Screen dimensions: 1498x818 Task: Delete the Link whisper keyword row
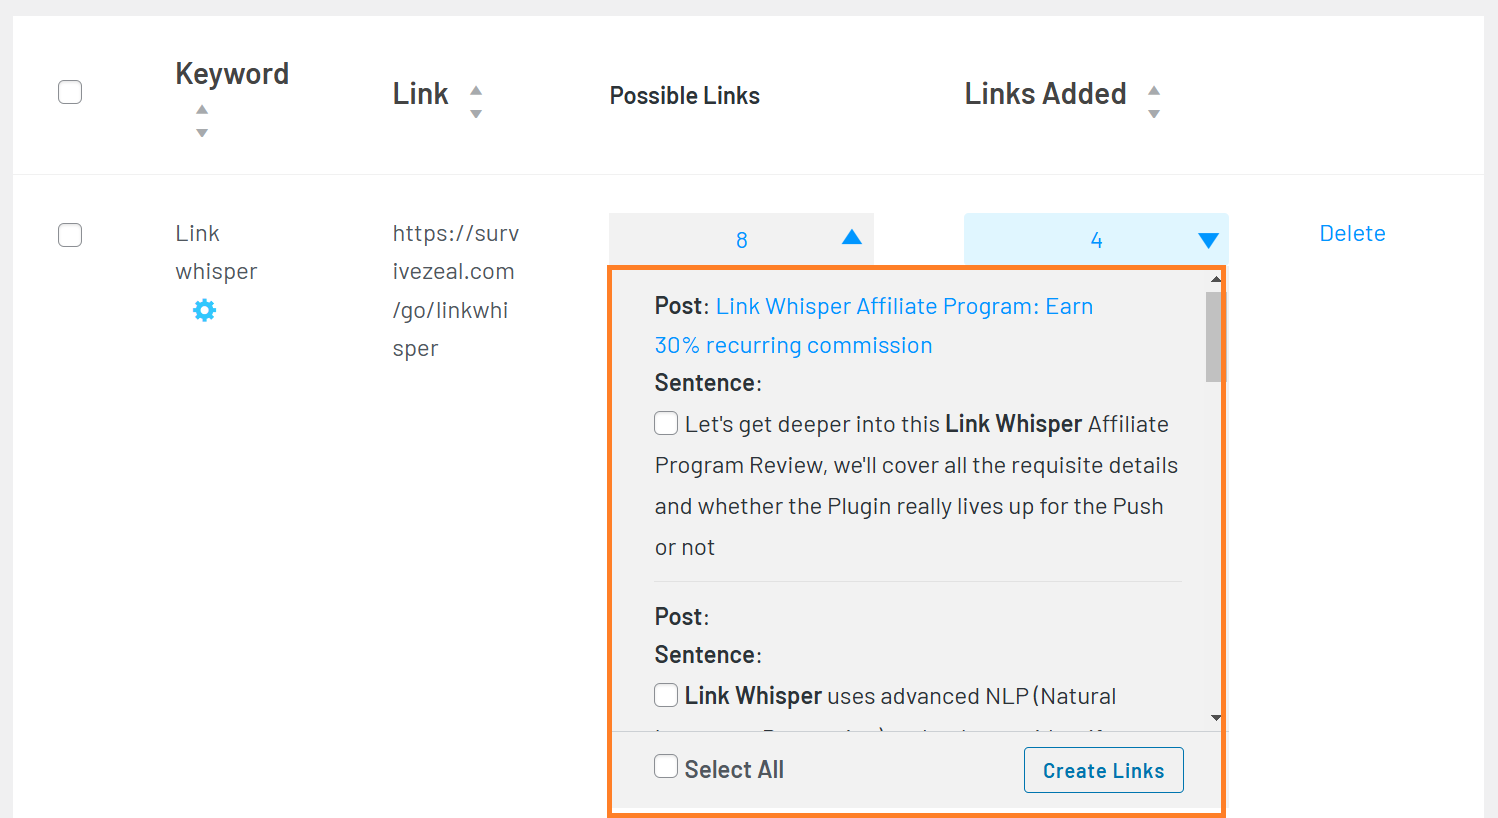click(x=1352, y=233)
